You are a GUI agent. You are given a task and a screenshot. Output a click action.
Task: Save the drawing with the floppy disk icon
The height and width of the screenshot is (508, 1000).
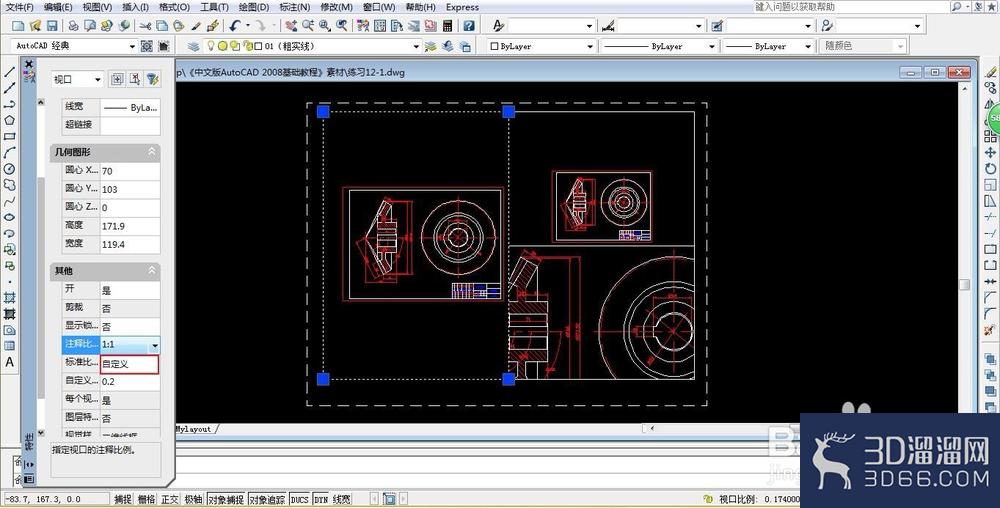[52, 25]
